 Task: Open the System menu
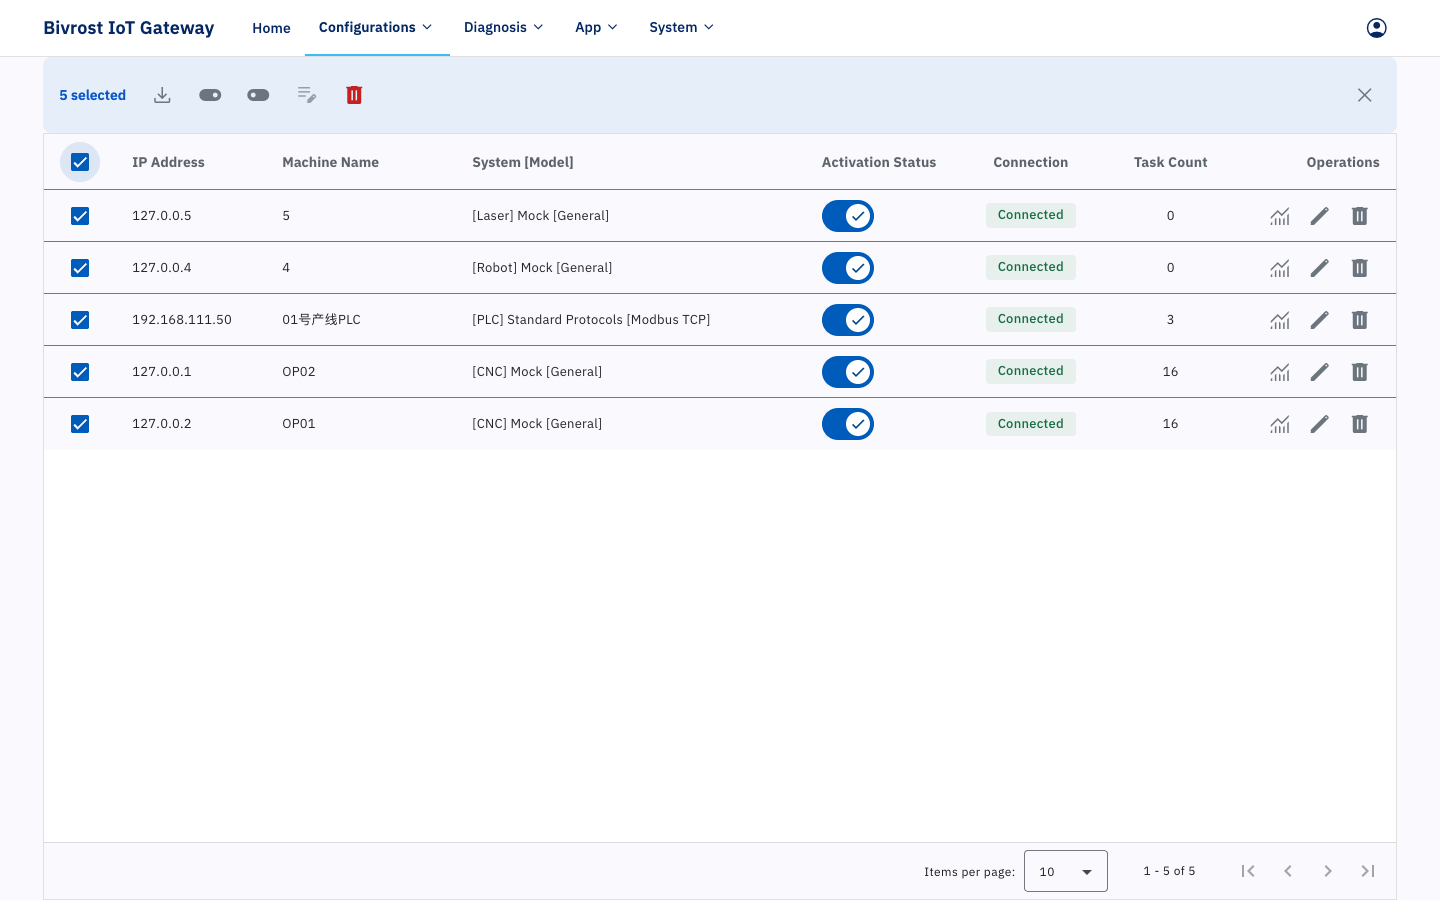click(682, 27)
